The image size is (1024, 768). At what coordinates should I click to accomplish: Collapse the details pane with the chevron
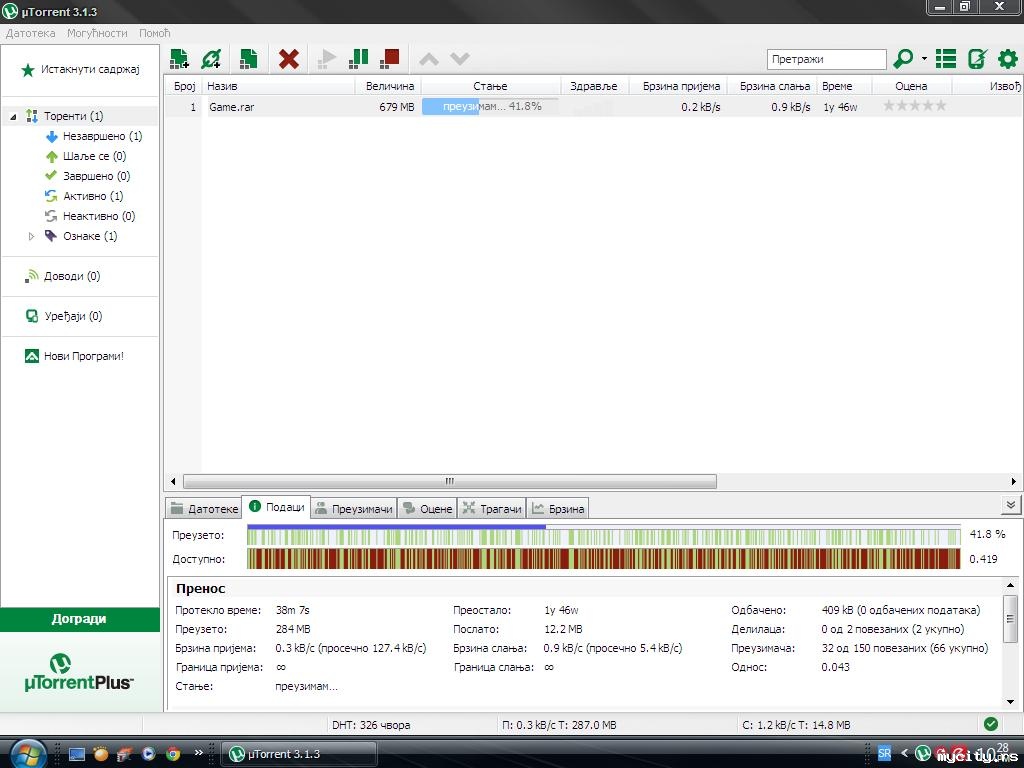pos(1010,506)
